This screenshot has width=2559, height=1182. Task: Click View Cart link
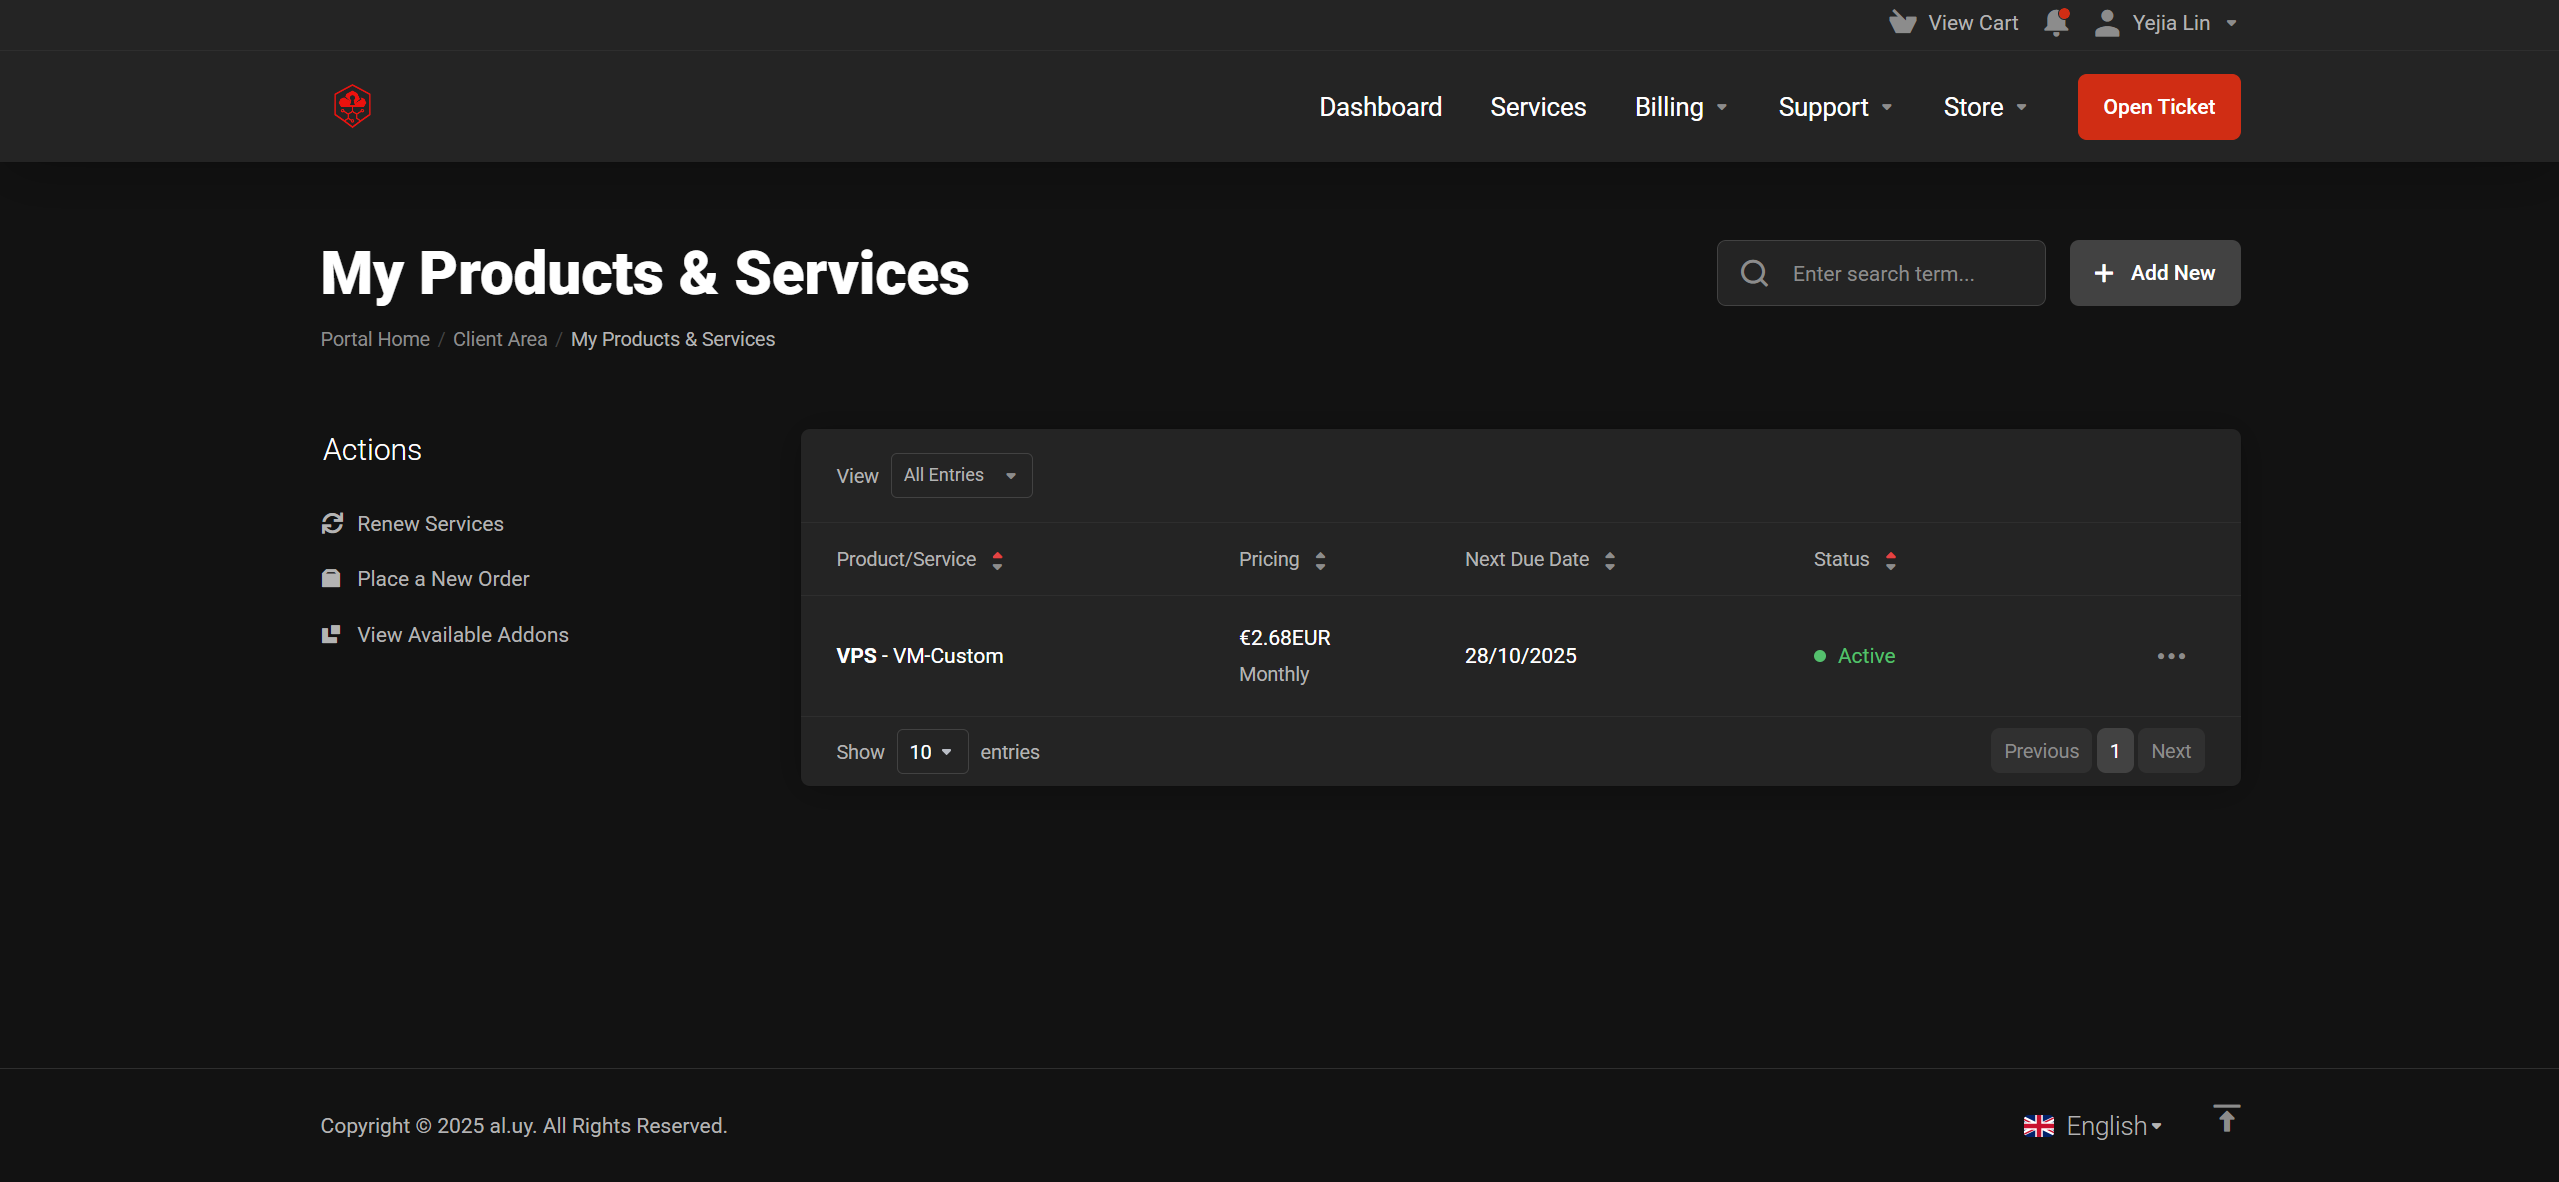coord(1973,22)
